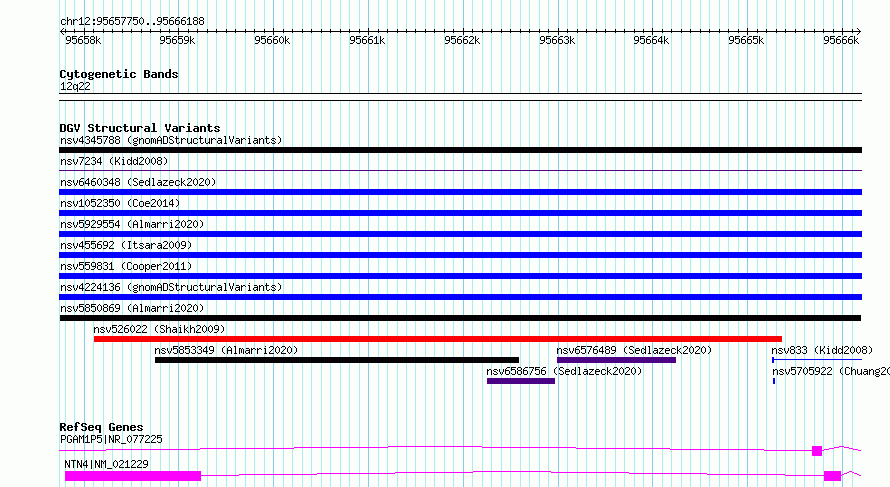Screen dimensions: 890x487
Task: Open nsv6460348 (Sedlazeck2020) variant label
Action: 138,182
